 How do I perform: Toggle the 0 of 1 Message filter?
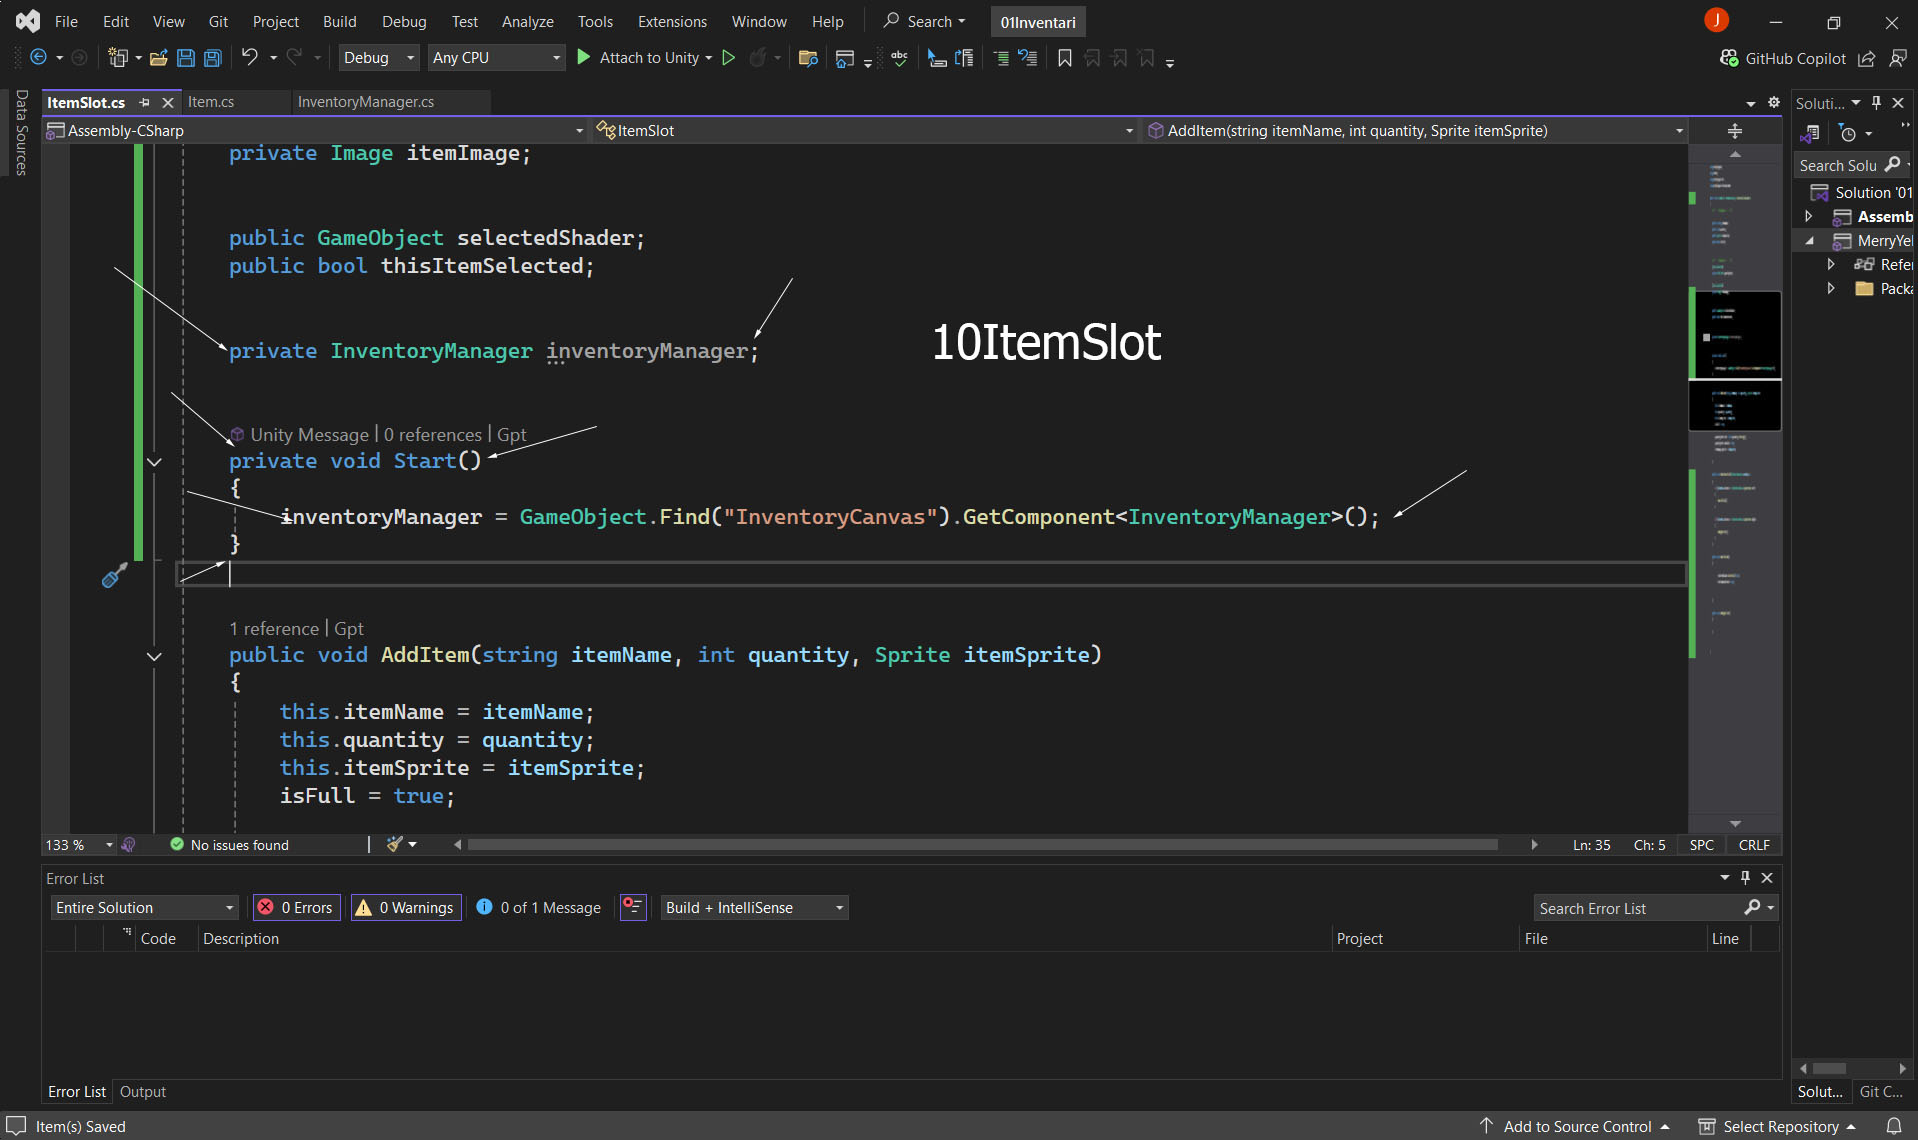coord(539,908)
